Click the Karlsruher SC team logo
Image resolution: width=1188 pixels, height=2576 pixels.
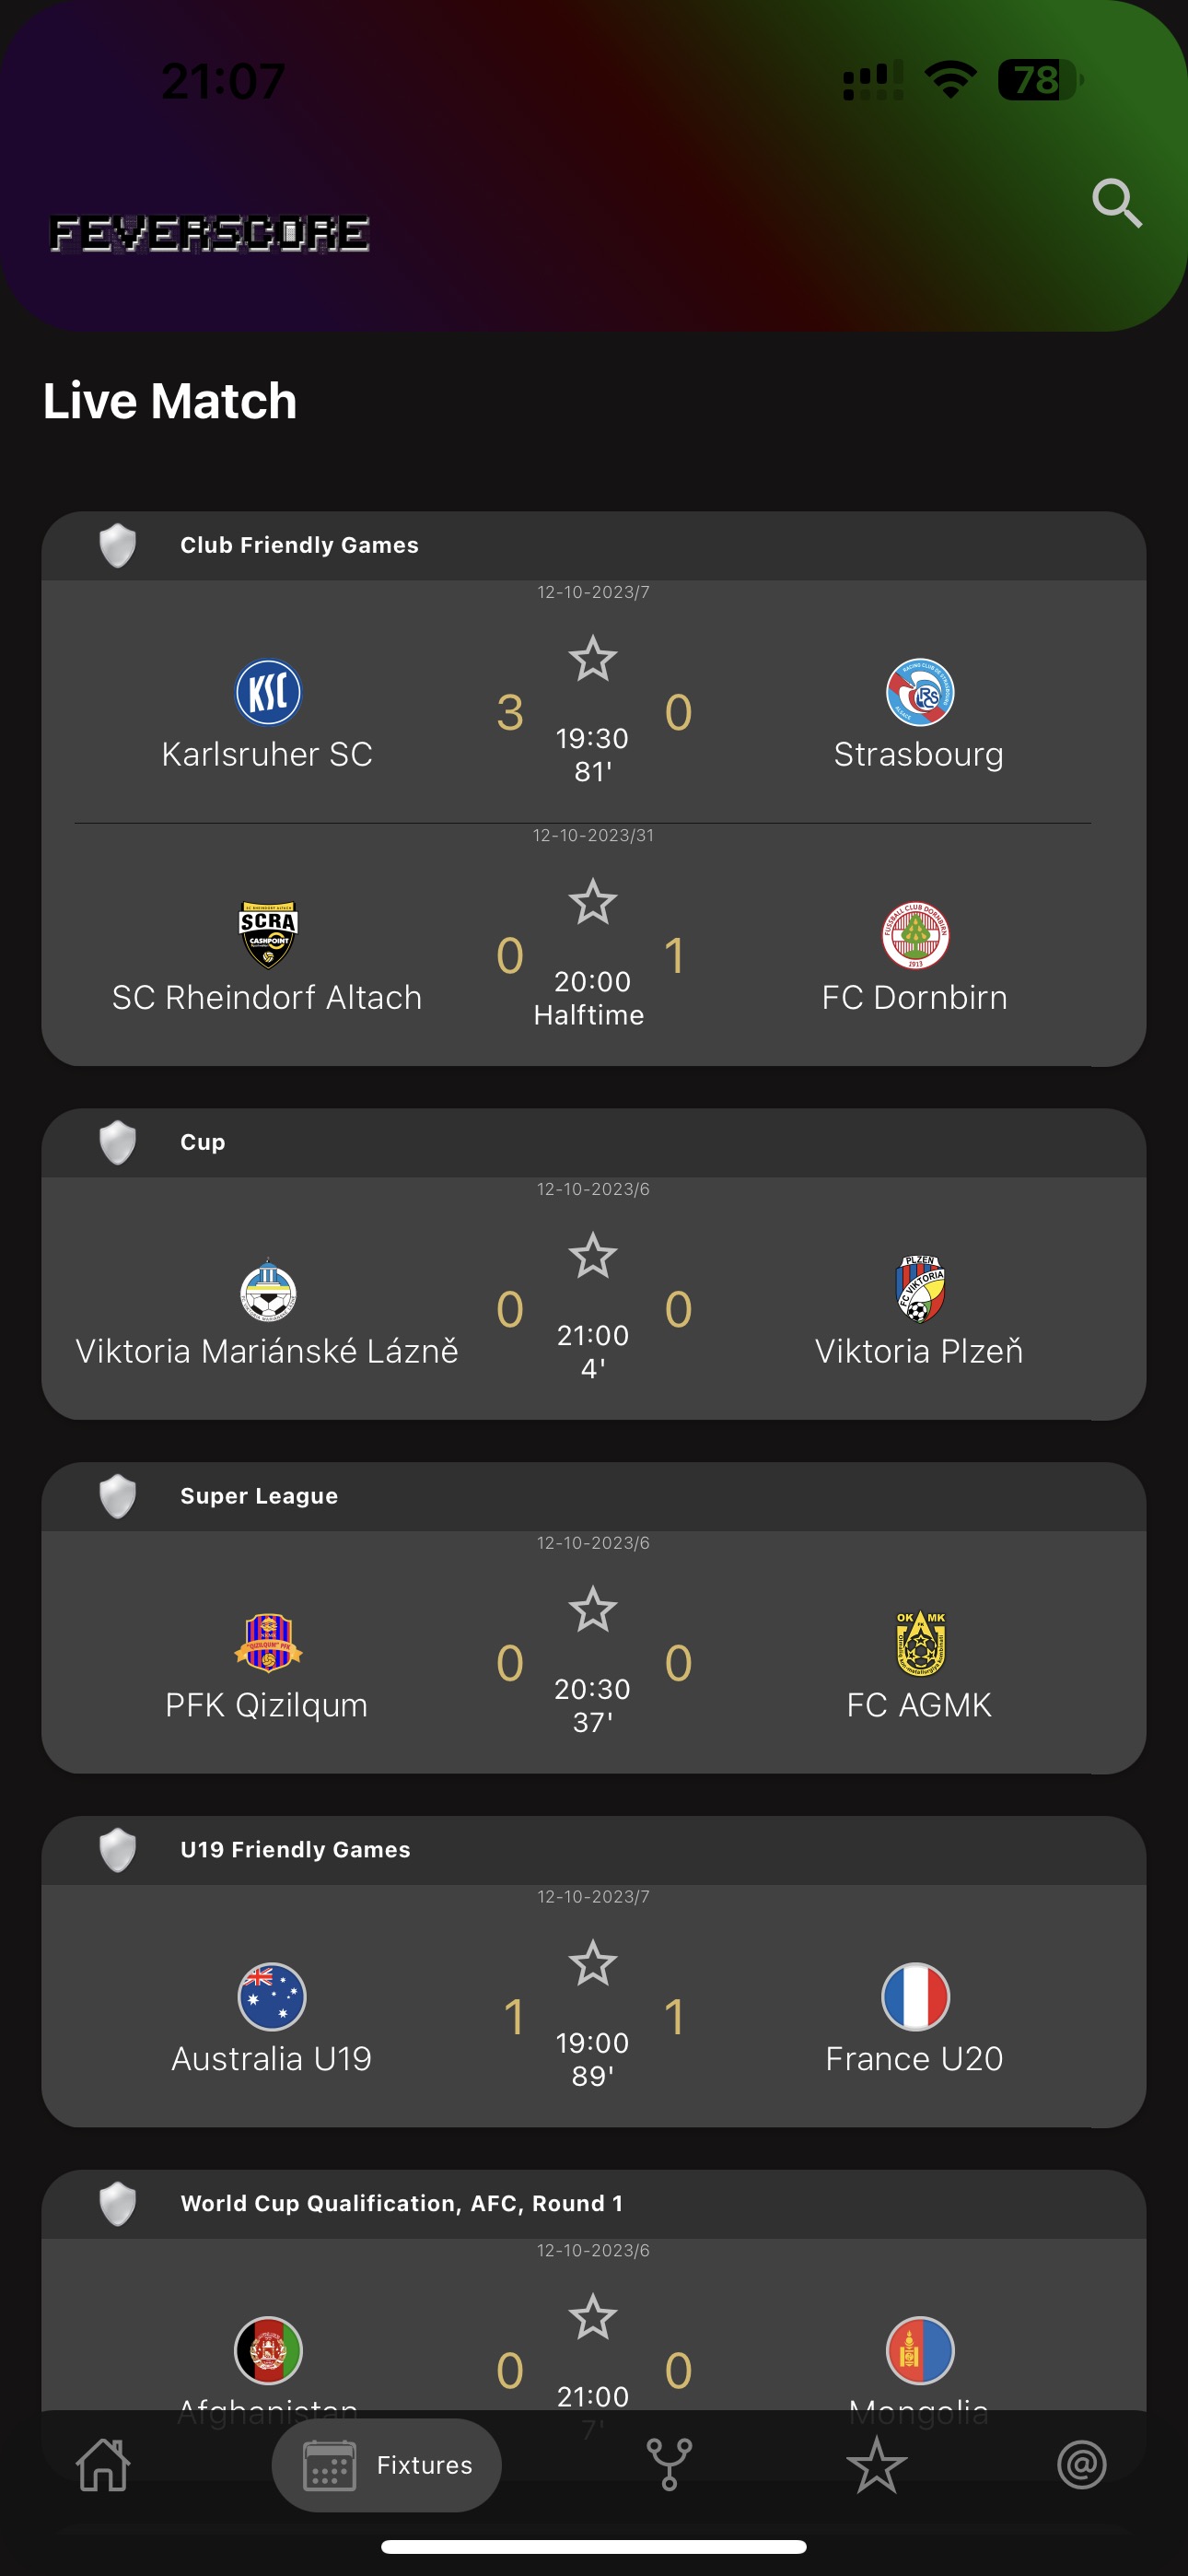[267, 691]
